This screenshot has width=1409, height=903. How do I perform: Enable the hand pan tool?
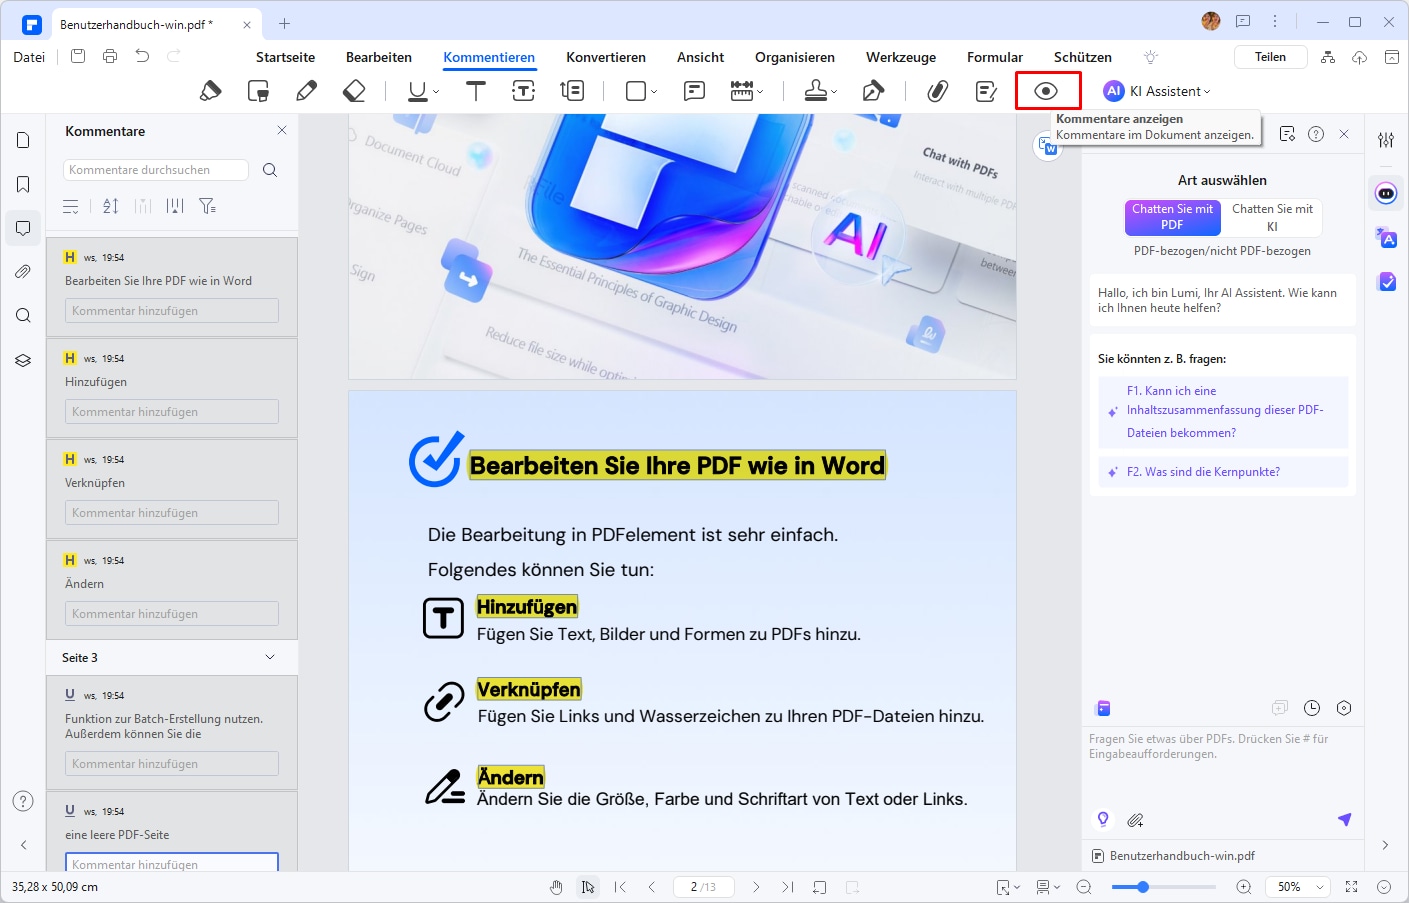(556, 887)
